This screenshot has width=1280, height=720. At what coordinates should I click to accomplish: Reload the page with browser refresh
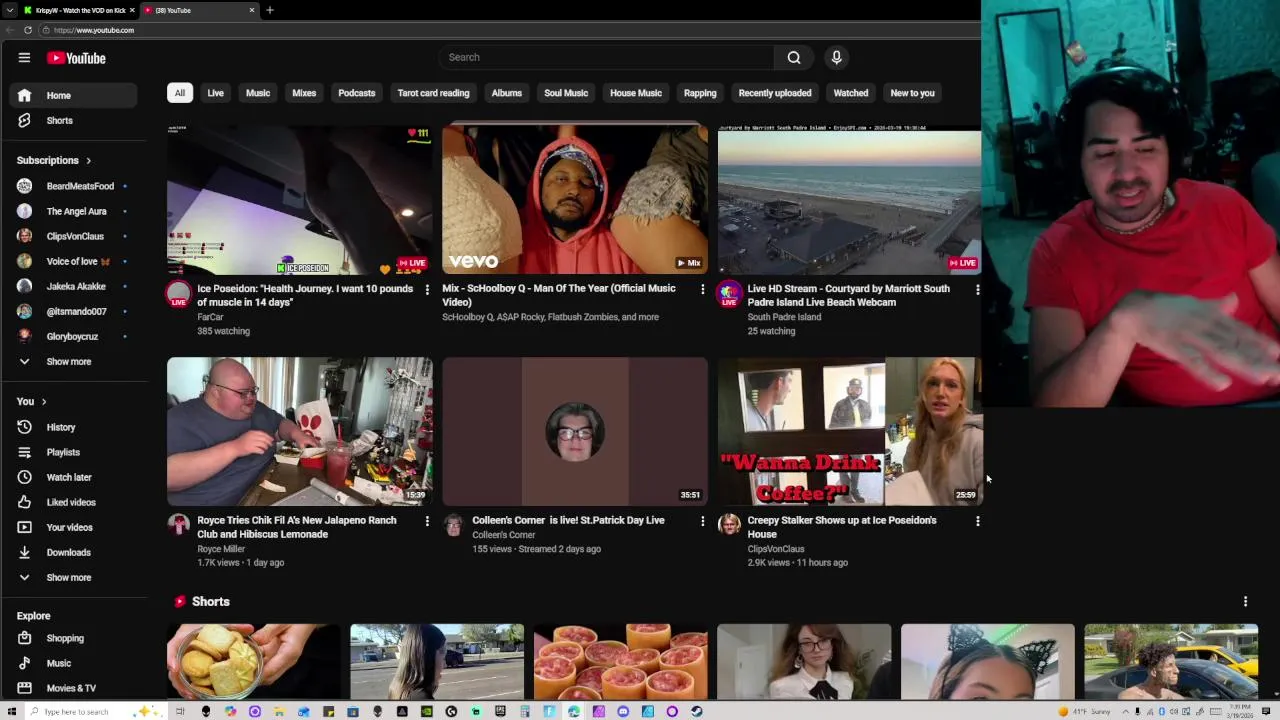(27, 30)
